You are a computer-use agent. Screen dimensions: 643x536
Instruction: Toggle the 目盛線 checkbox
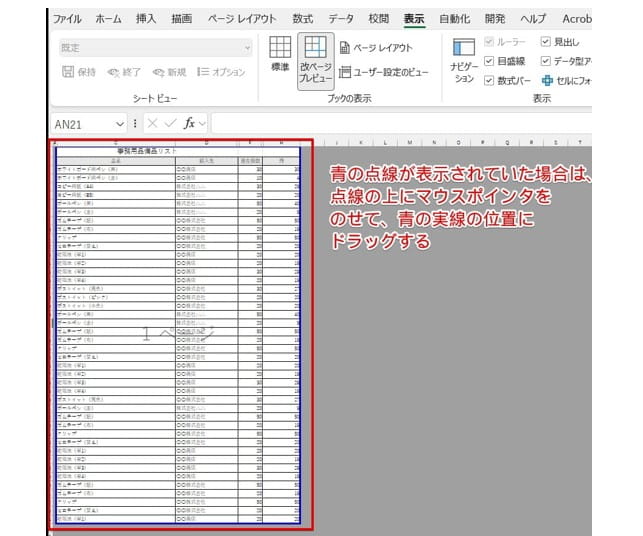coord(488,61)
